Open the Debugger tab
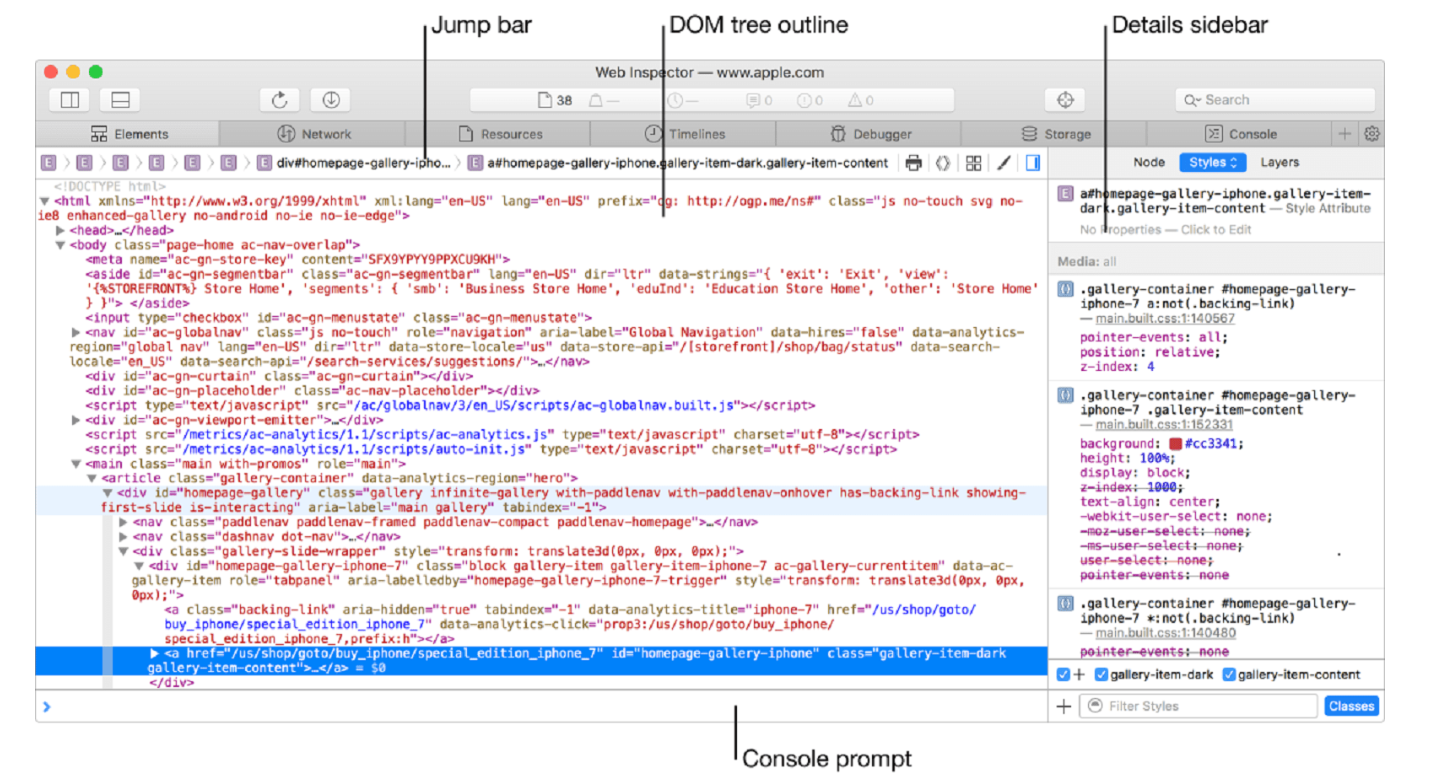 (870, 134)
